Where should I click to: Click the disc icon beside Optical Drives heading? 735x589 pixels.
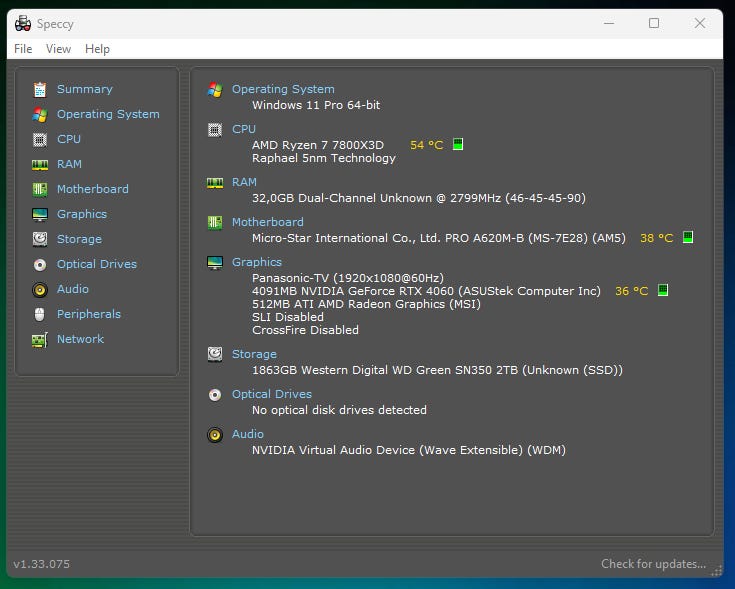tap(215, 395)
